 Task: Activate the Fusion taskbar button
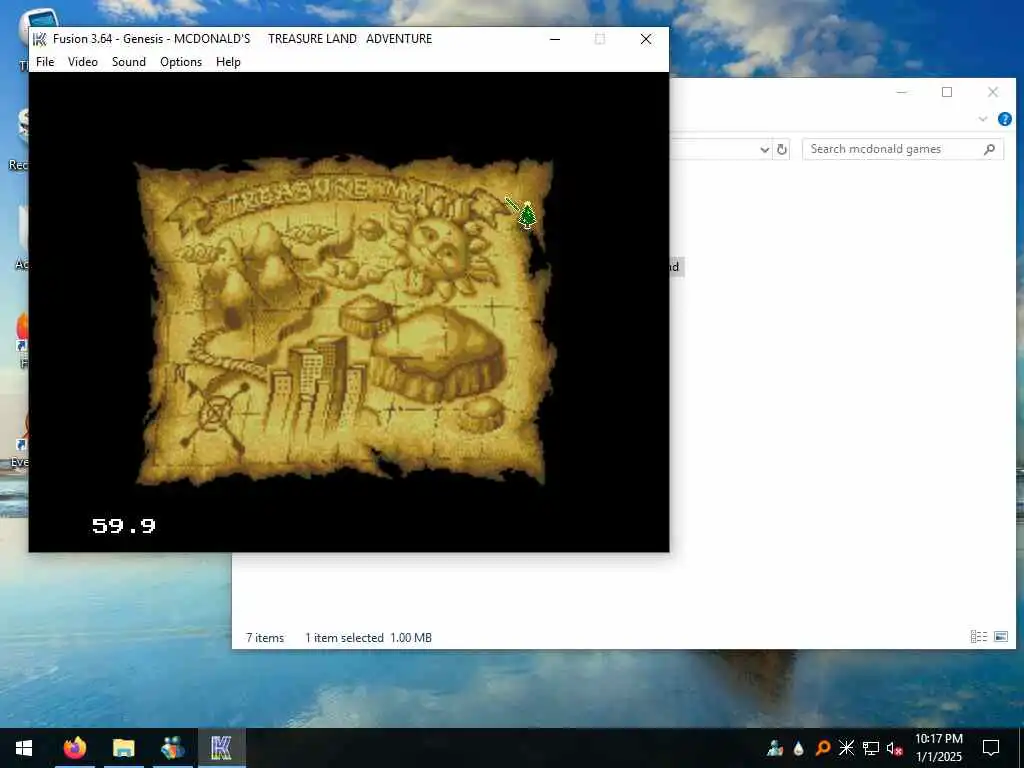221,748
